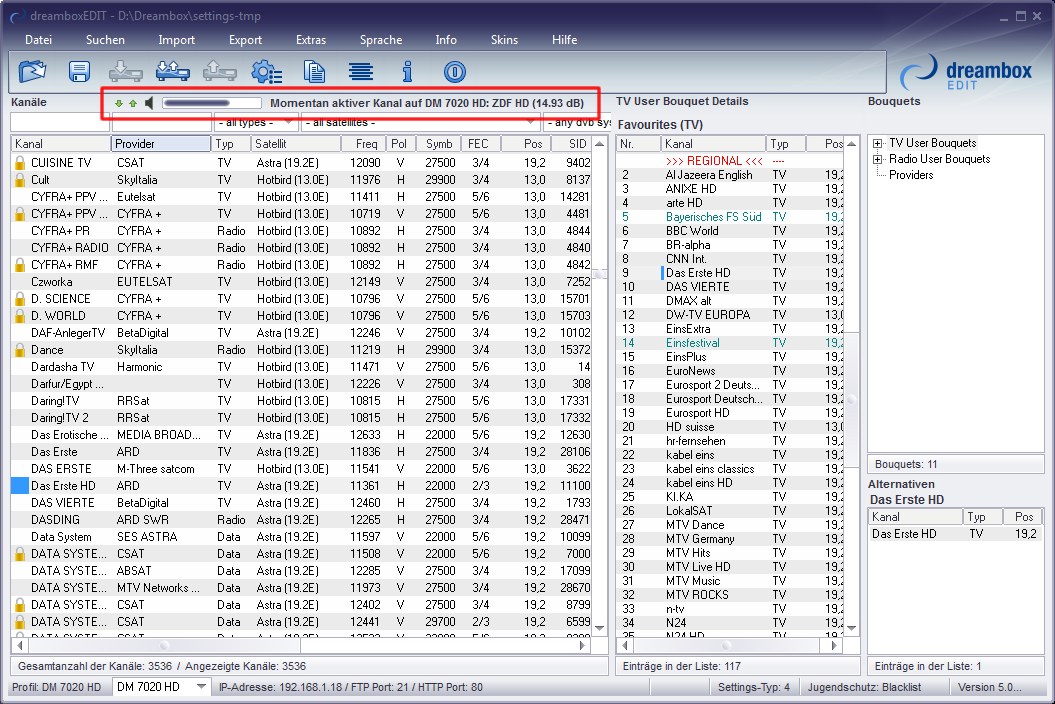The image size is (1055, 704).
Task: Click the lock icon on CUISINE TV row
Action: (20, 162)
